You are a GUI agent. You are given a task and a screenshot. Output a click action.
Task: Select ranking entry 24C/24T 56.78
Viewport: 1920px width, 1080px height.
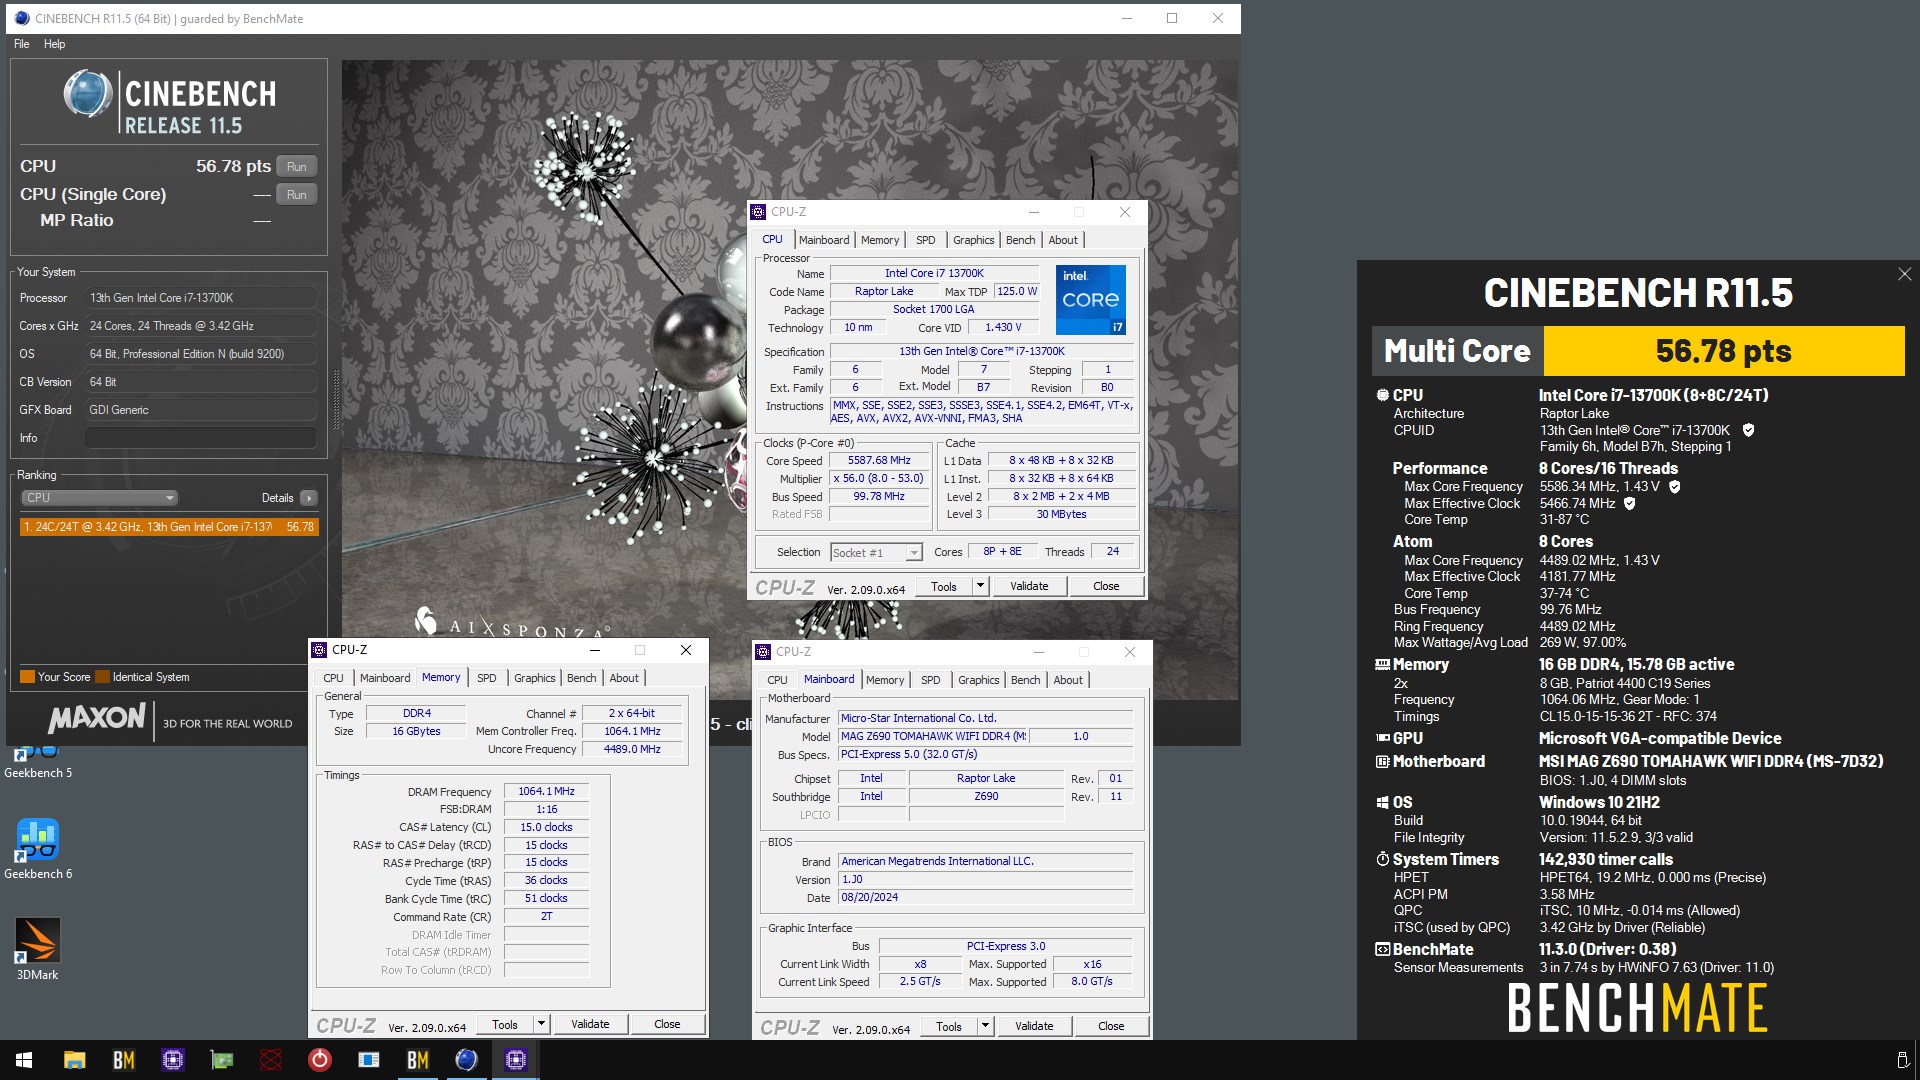pyautogui.click(x=169, y=527)
